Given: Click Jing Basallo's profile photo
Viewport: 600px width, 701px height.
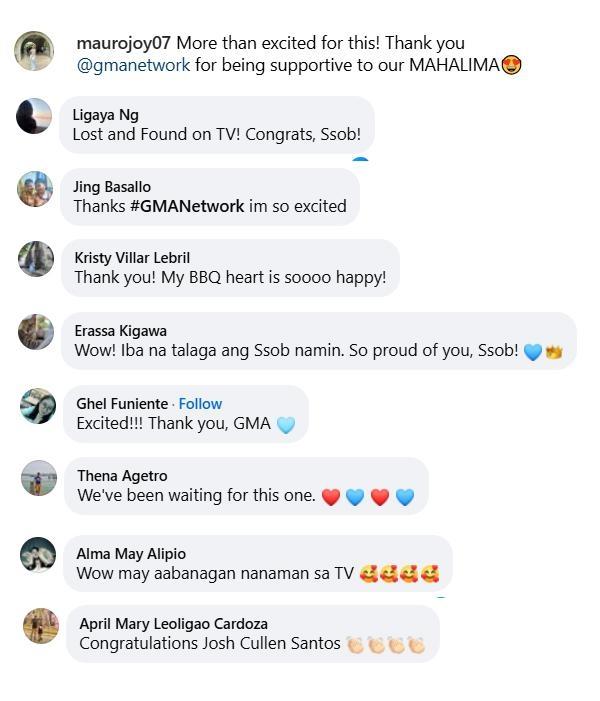Looking at the screenshot, I should click(x=35, y=188).
